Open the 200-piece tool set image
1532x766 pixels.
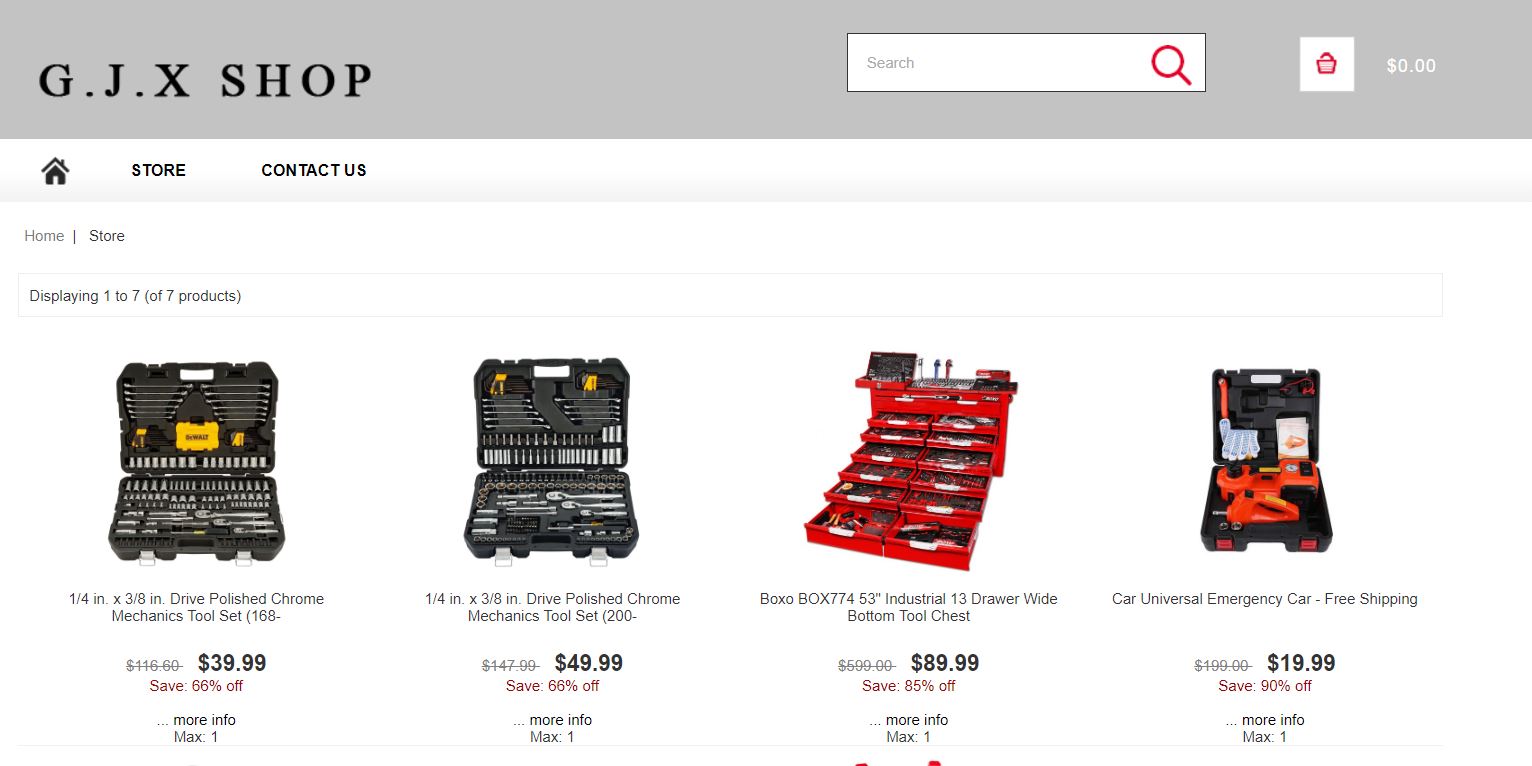tap(552, 461)
